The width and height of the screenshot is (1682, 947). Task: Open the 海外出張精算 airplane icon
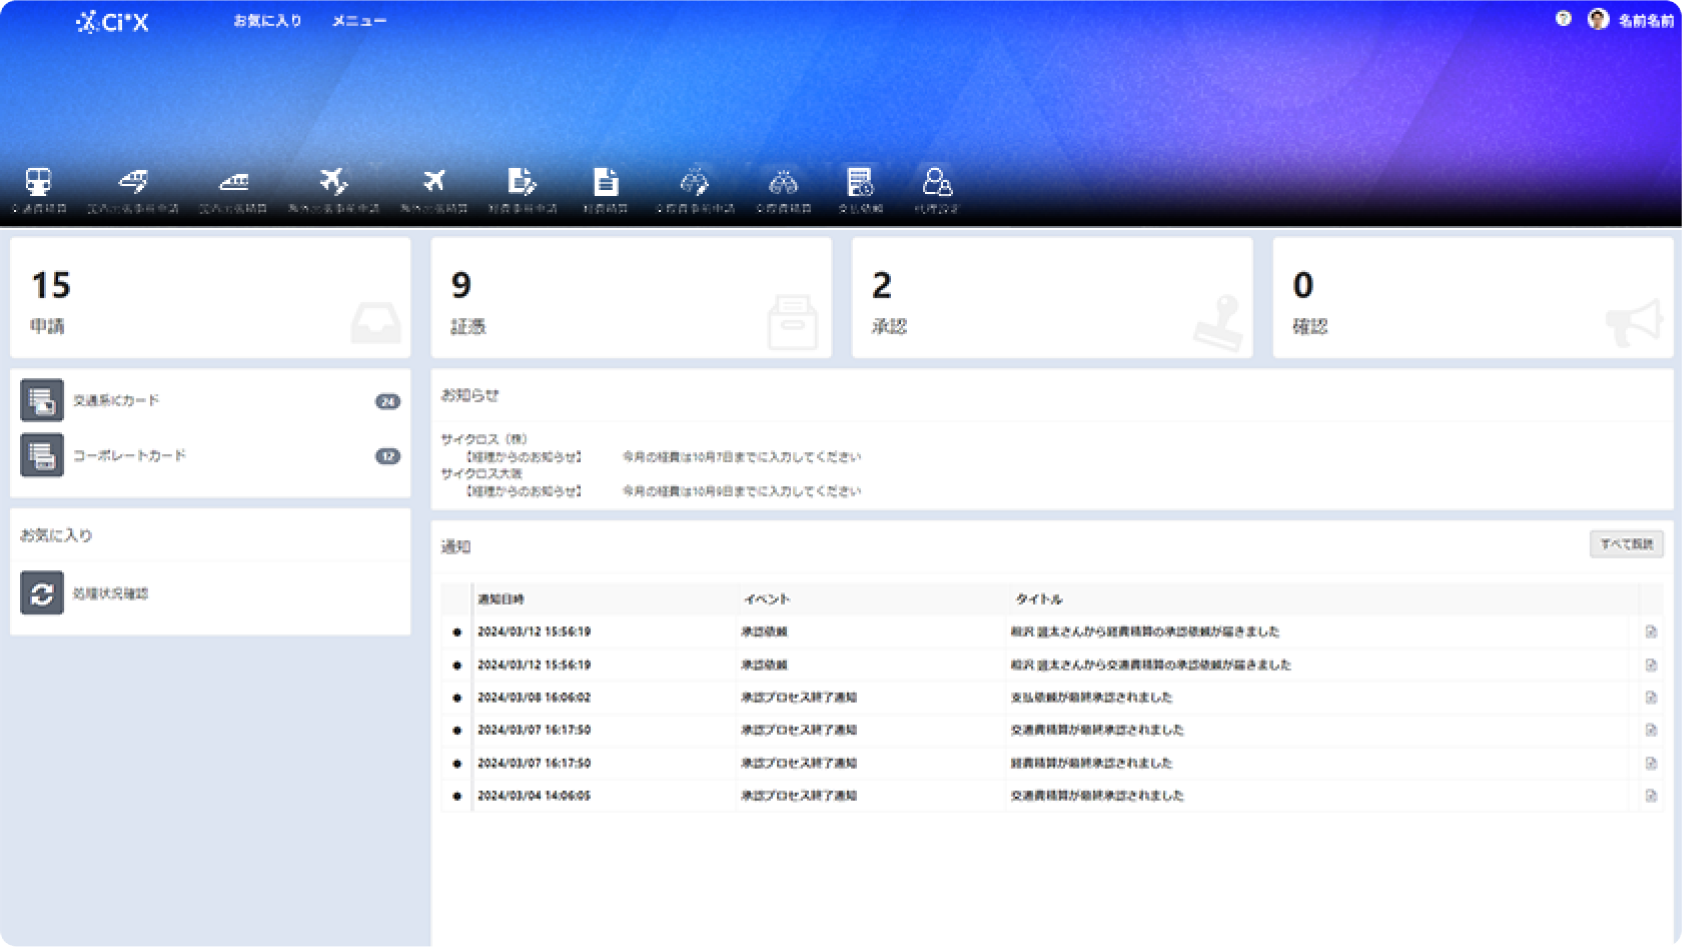point(433,184)
